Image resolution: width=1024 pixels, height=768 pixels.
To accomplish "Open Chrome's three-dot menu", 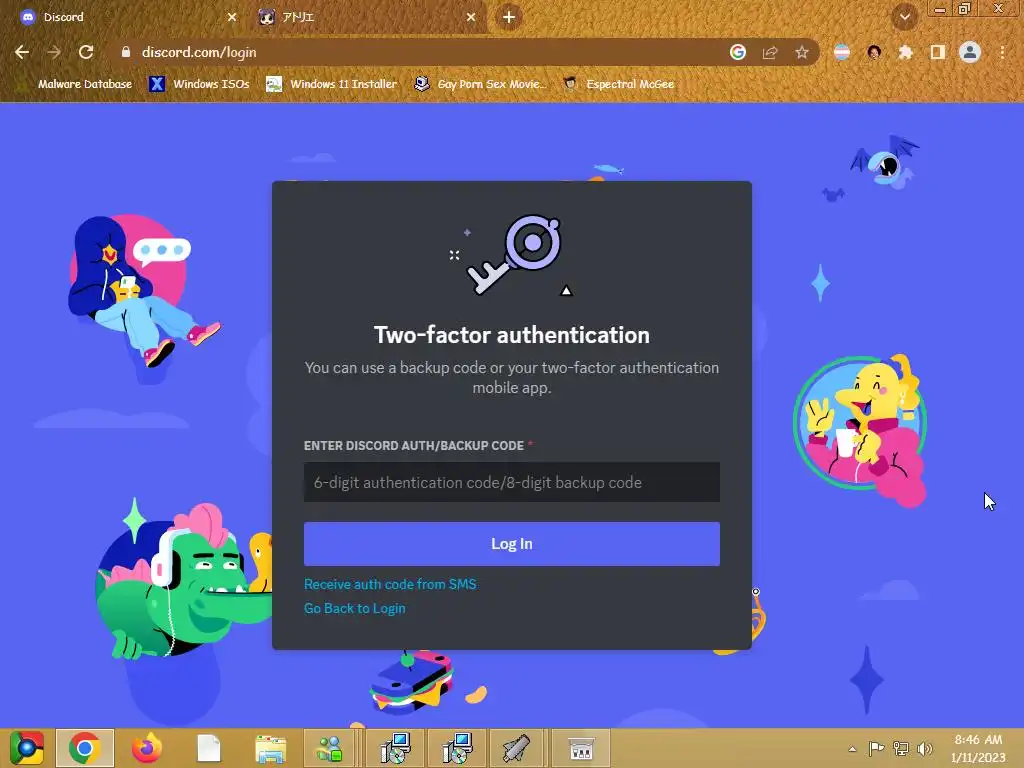I will 1002,52.
